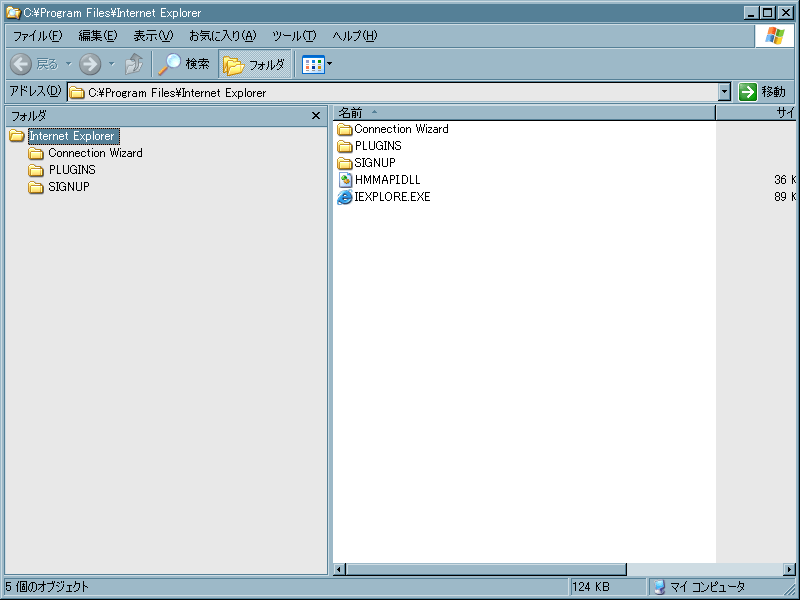Select Internet Explorer in folder tree

pyautogui.click(x=73, y=136)
